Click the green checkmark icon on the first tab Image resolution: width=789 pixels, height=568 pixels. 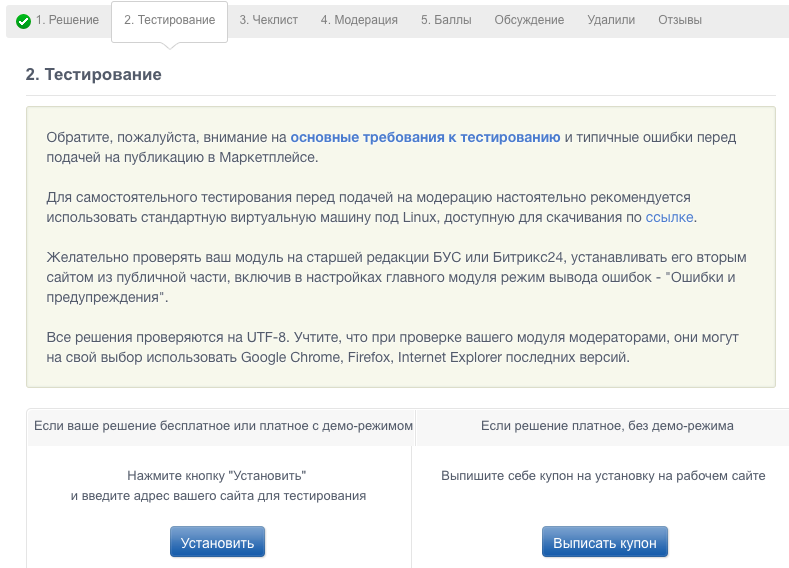click(23, 21)
